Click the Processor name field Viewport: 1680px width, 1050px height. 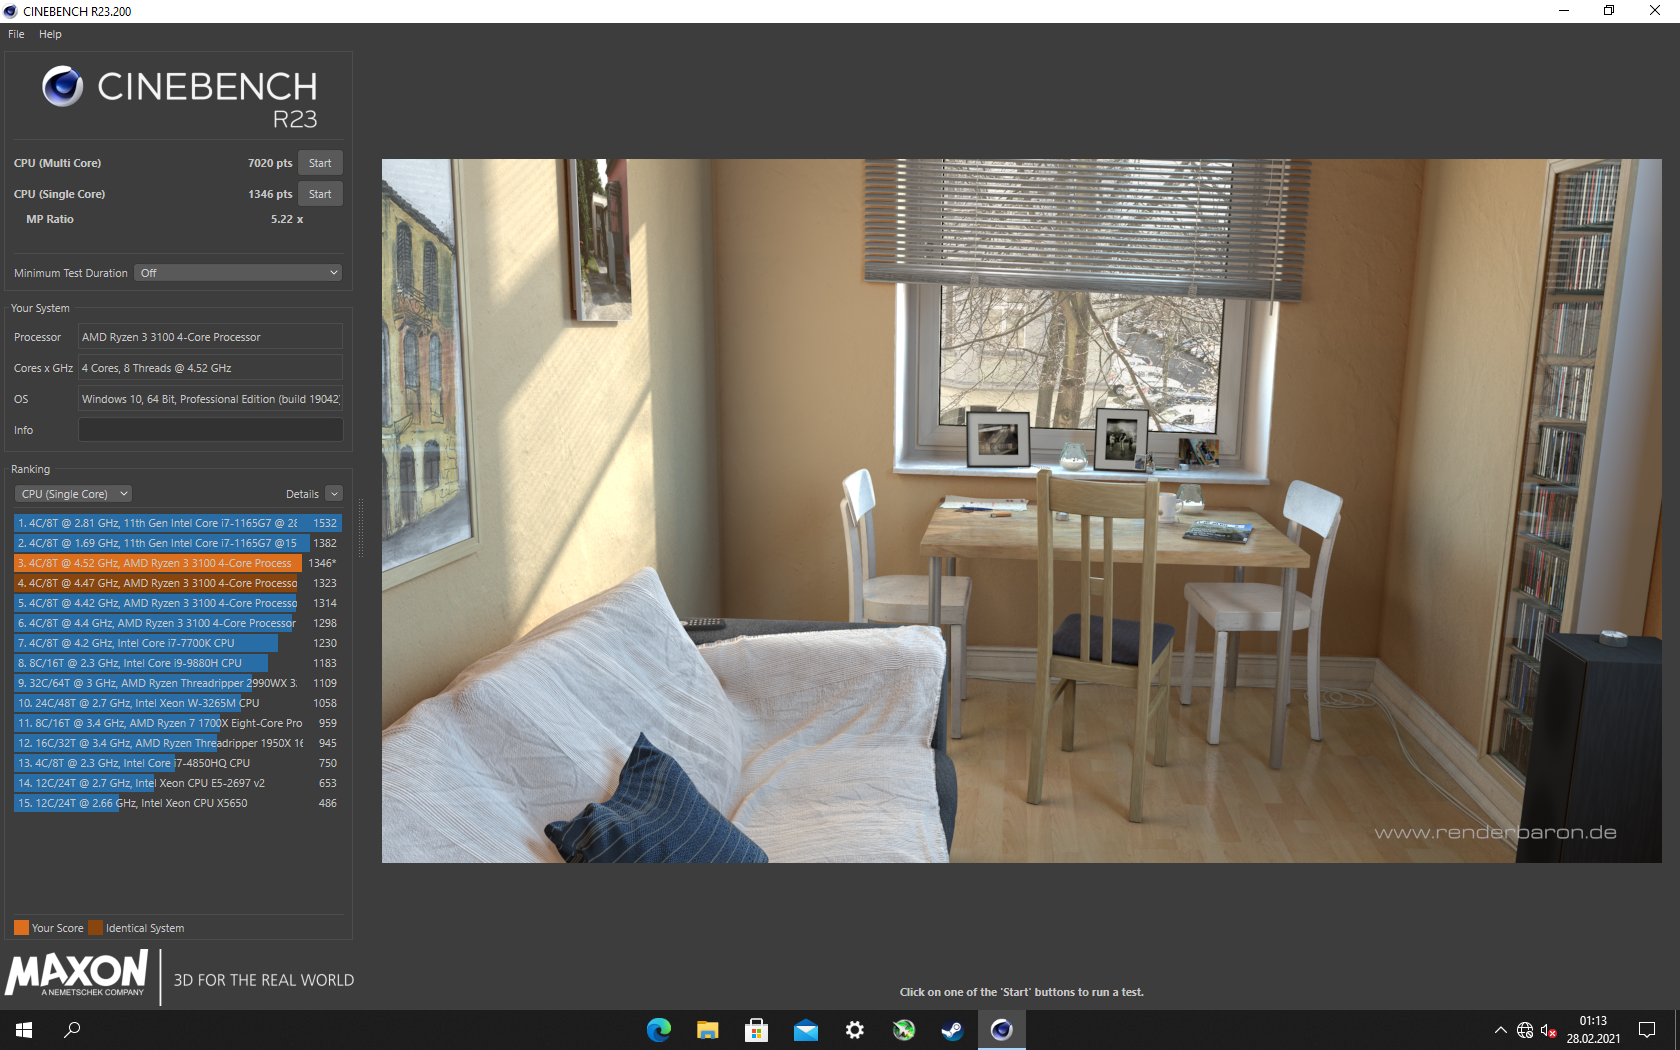pos(210,337)
